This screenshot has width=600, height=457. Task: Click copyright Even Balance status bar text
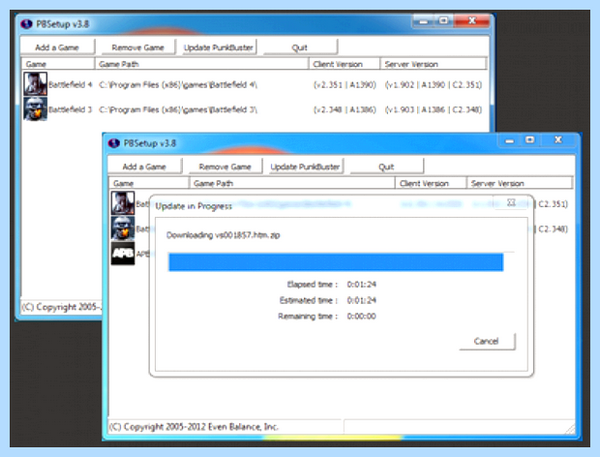(194, 427)
